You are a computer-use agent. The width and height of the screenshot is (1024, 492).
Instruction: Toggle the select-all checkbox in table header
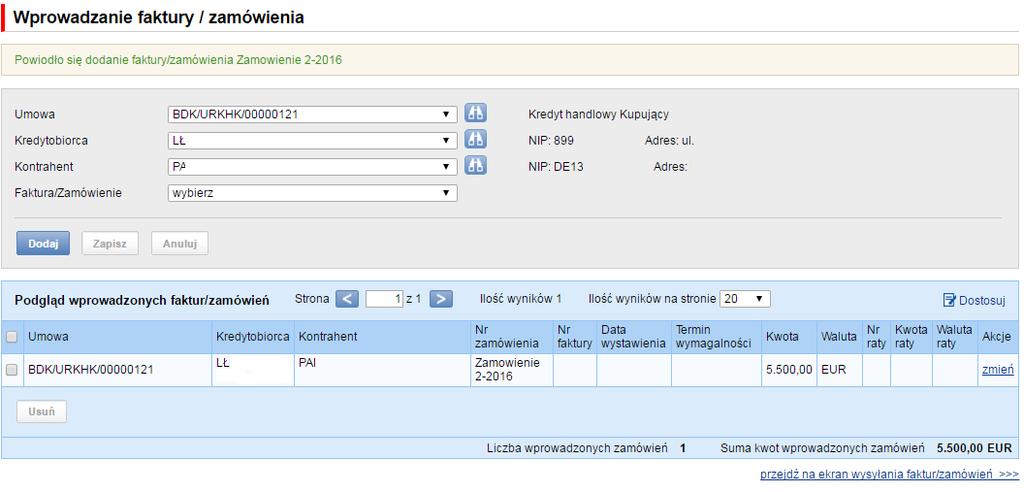[x=11, y=337]
